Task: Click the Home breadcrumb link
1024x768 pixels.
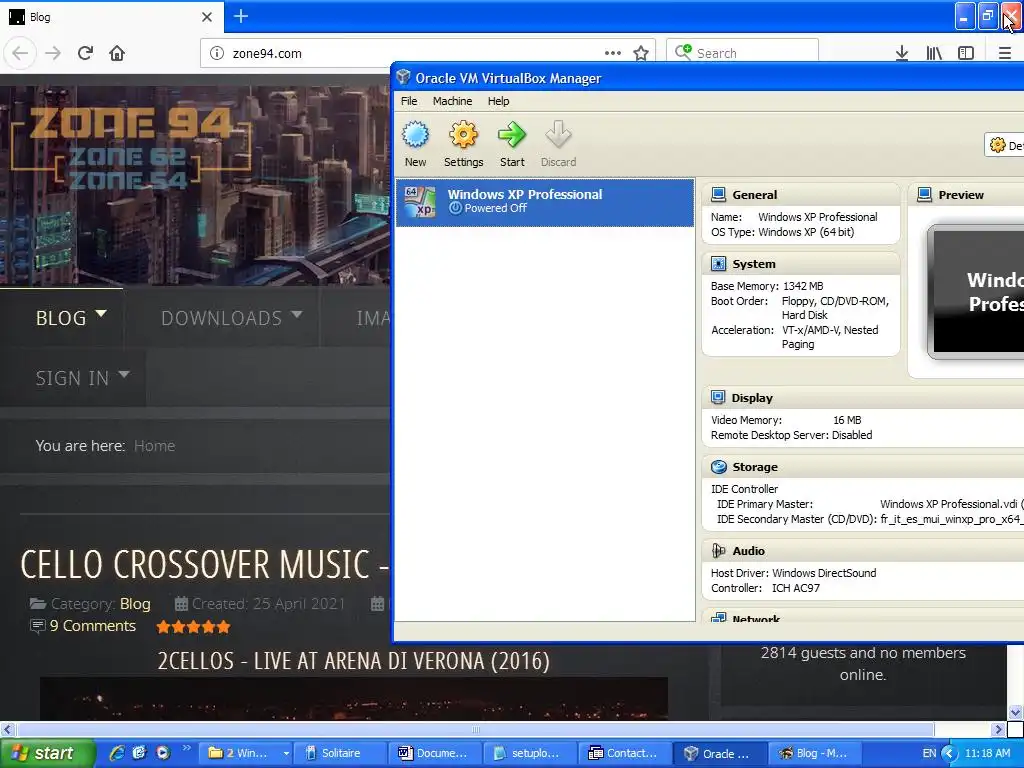Action: pyautogui.click(x=154, y=446)
